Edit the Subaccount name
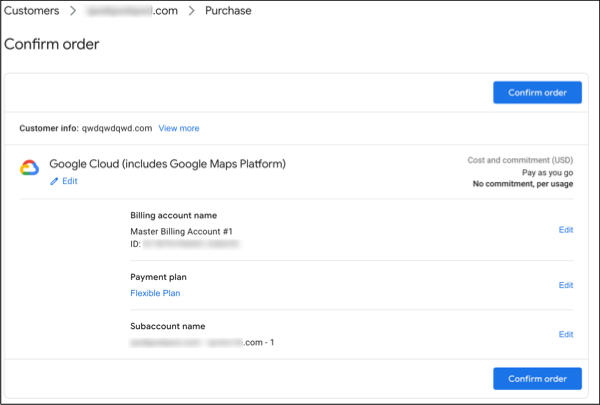Viewport: 600px width, 405px height. point(566,334)
